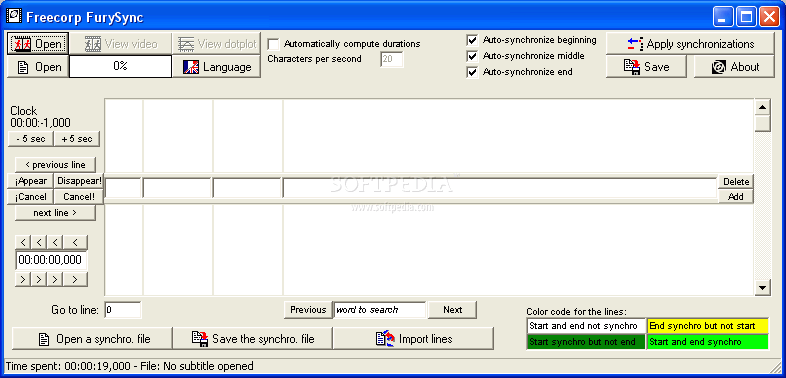The width and height of the screenshot is (786, 378).
Task: Click Apply synchronizations
Action: coord(690,44)
